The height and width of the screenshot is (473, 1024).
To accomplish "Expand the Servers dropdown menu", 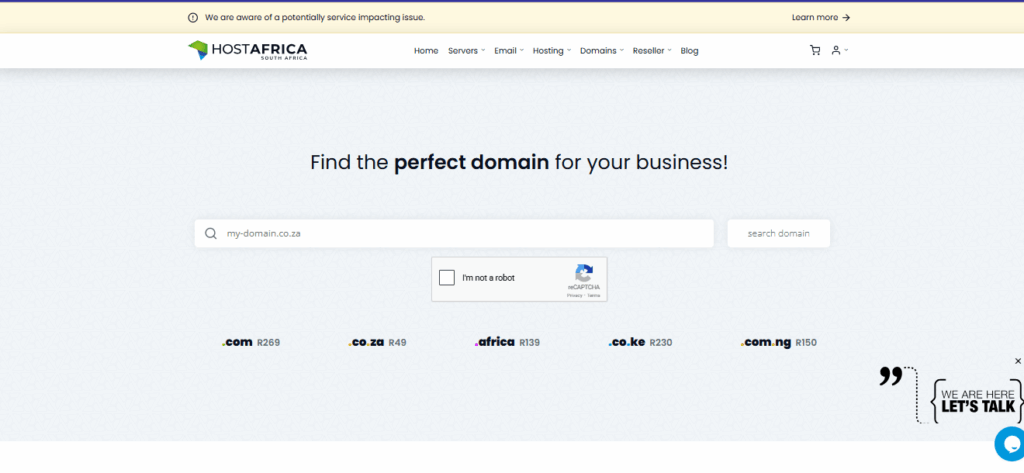I will pyautogui.click(x=466, y=50).
